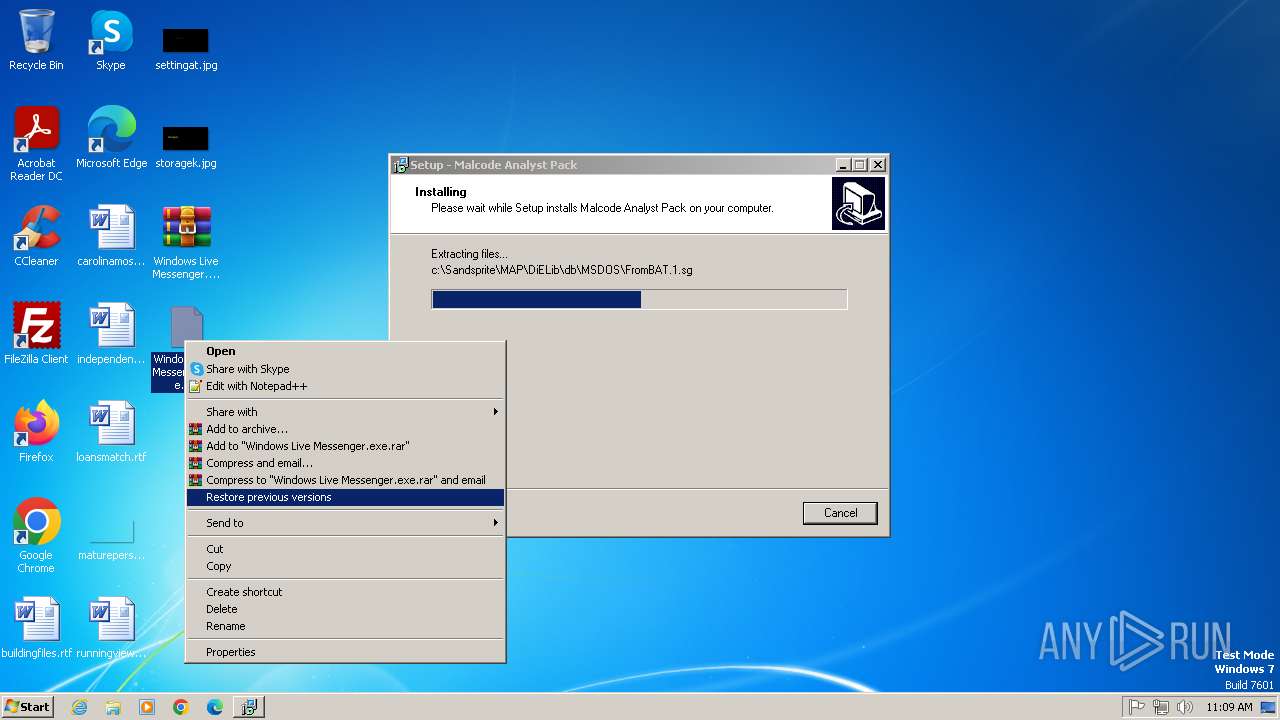Screen dimensions: 1280x720
Task: Open Chrome from the taskbar
Action: coord(181,707)
